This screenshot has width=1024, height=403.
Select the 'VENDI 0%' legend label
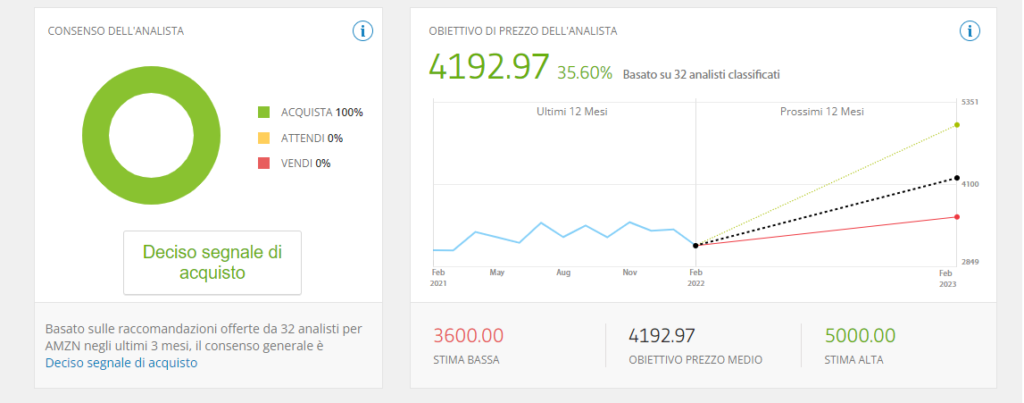(x=306, y=163)
